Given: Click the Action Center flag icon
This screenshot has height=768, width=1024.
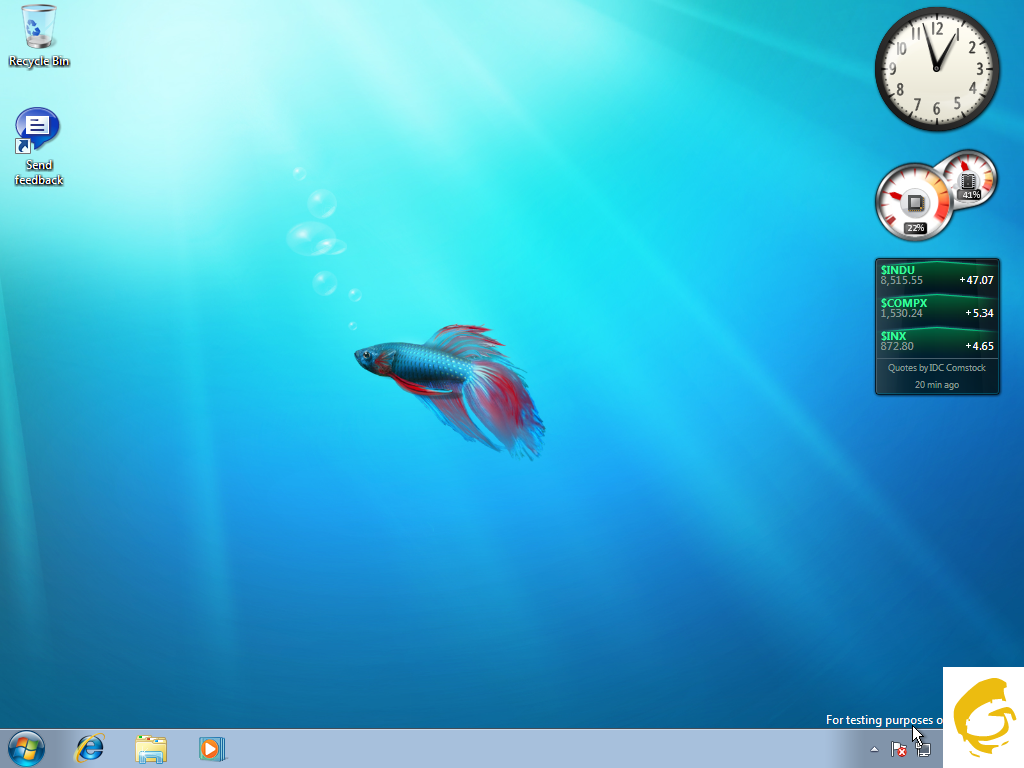Looking at the screenshot, I should click(898, 749).
